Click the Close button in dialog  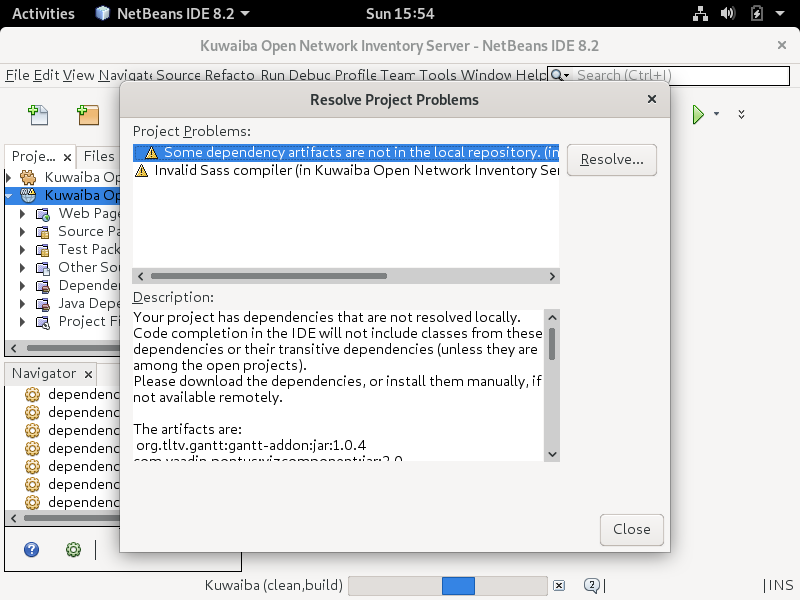pos(632,530)
